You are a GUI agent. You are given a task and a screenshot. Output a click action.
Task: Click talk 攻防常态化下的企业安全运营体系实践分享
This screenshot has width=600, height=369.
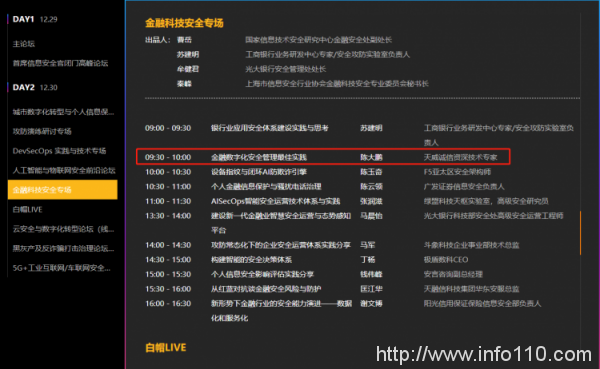tap(281, 245)
